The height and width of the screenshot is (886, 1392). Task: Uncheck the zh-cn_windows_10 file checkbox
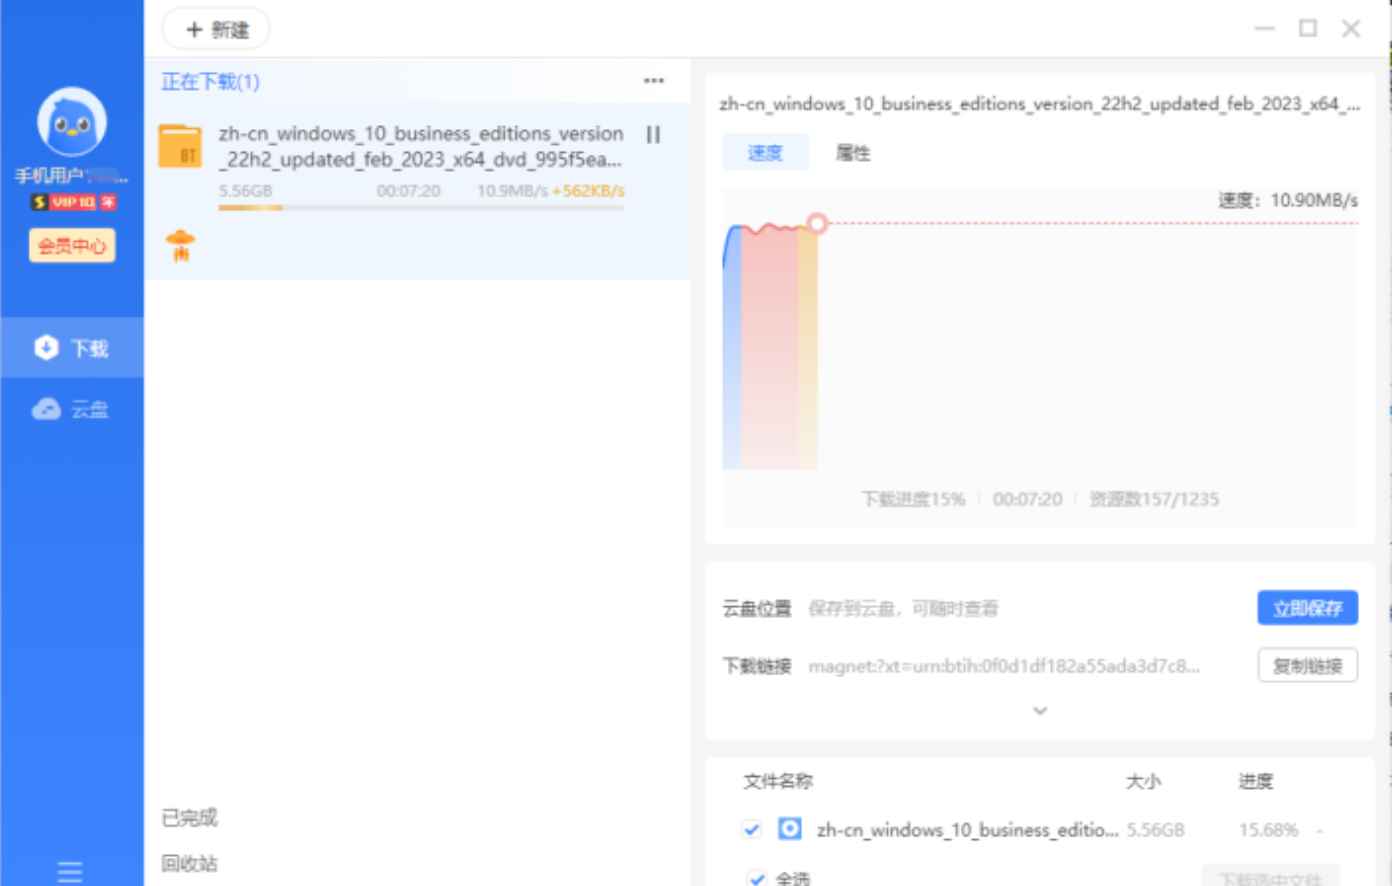pos(753,830)
